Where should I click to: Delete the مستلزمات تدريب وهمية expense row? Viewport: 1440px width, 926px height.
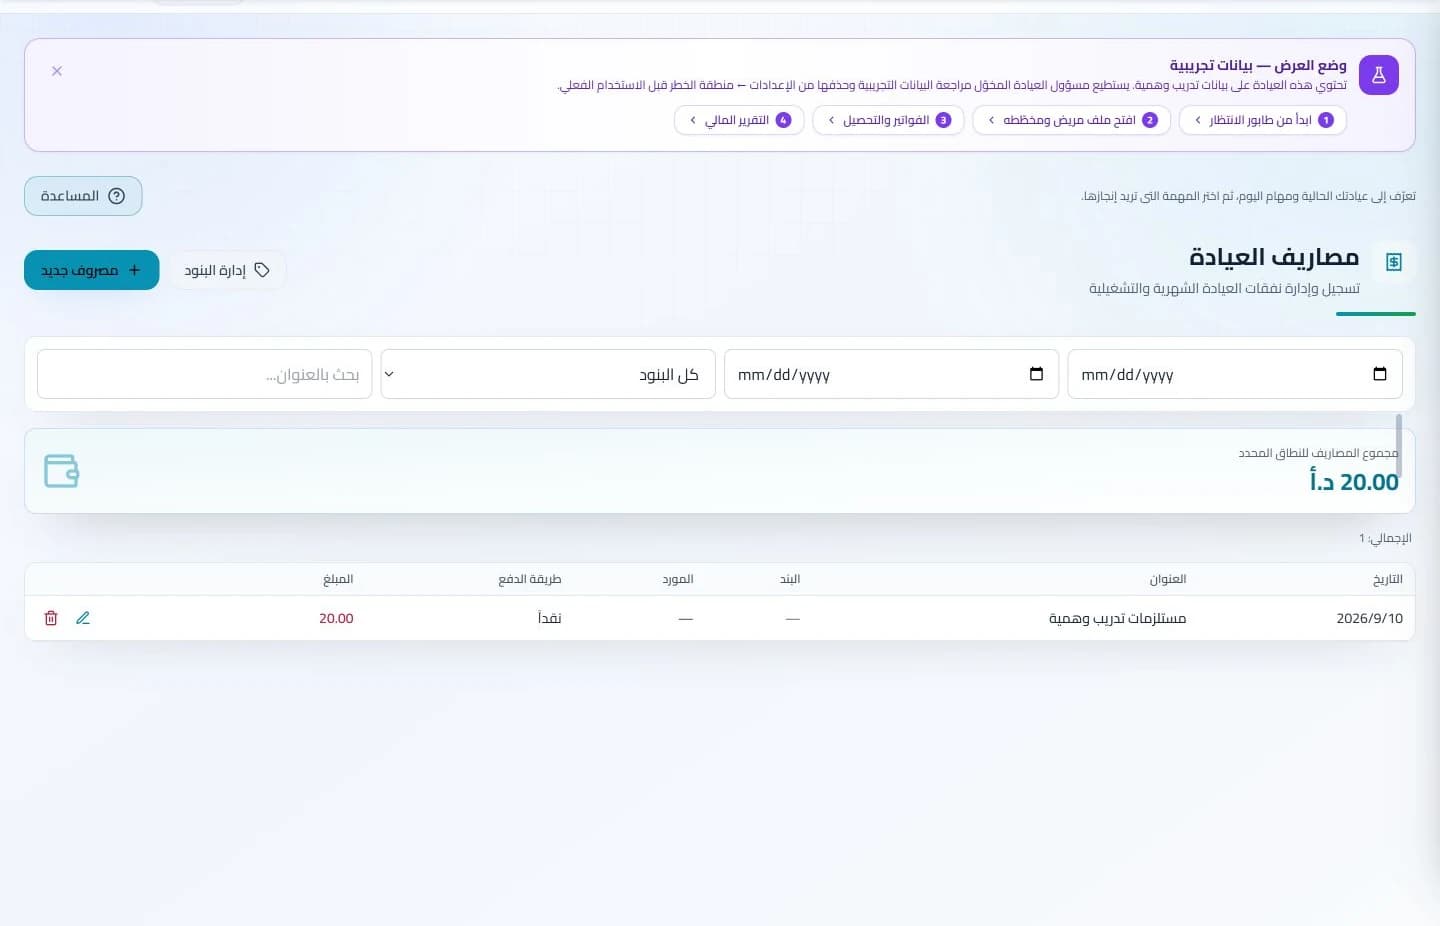51,618
